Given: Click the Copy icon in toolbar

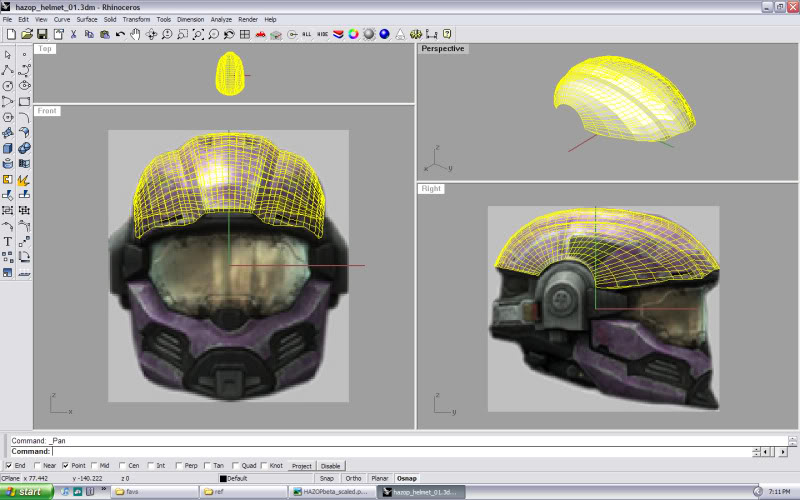Looking at the screenshot, I should [x=89, y=34].
